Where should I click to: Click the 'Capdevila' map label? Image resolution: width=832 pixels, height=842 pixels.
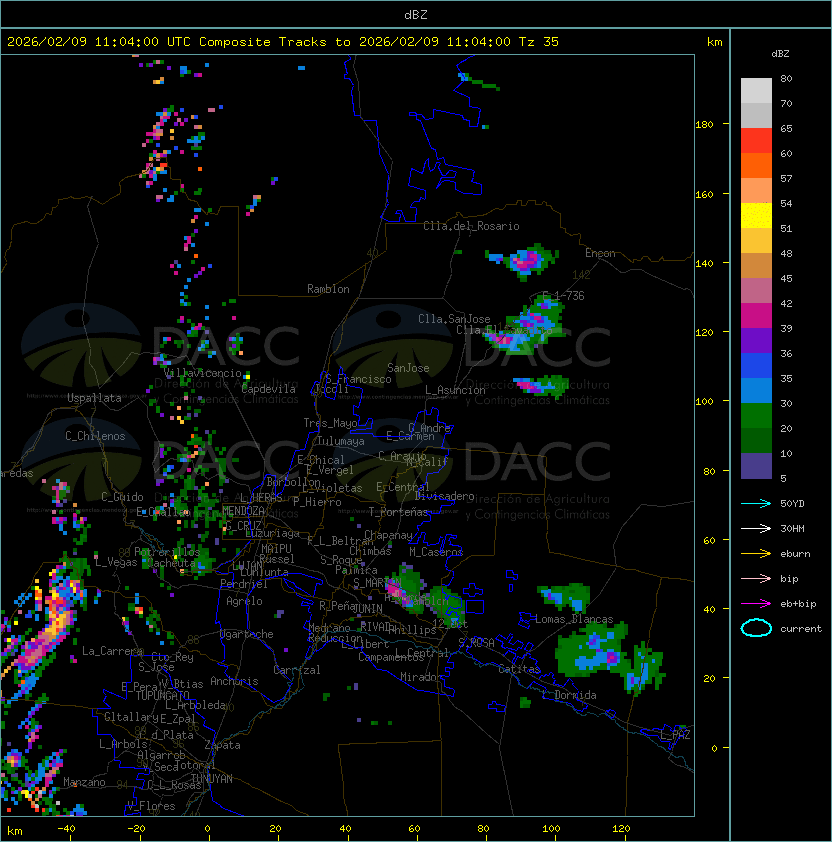tap(268, 389)
